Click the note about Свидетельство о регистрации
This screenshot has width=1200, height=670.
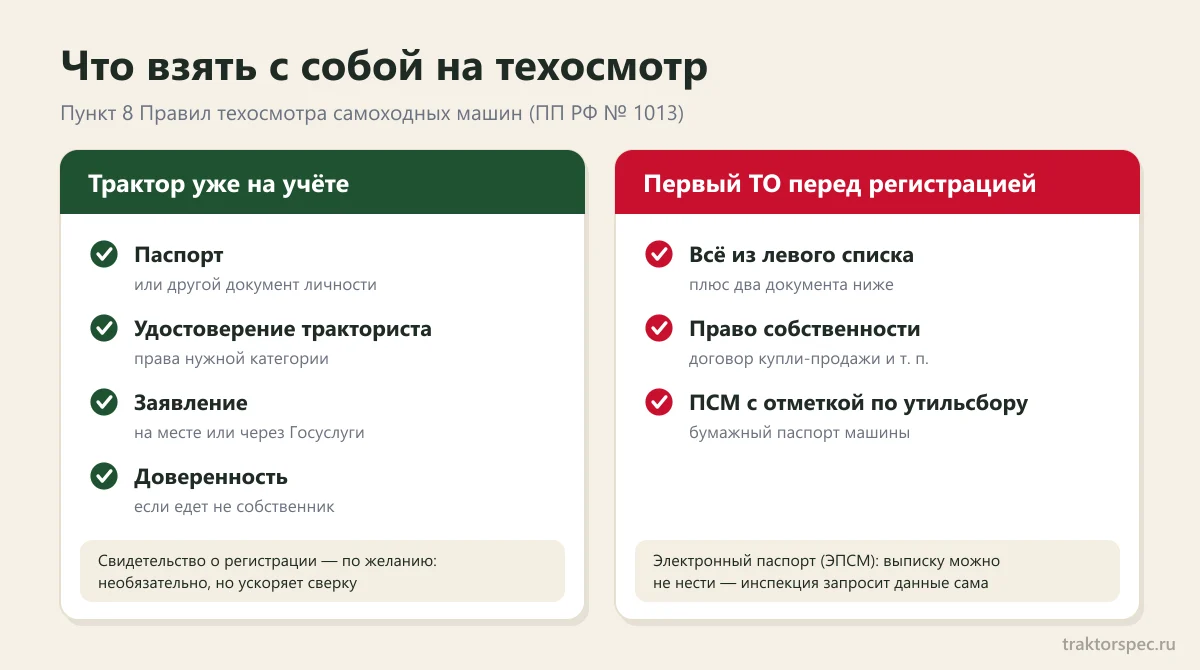[x=322, y=571]
